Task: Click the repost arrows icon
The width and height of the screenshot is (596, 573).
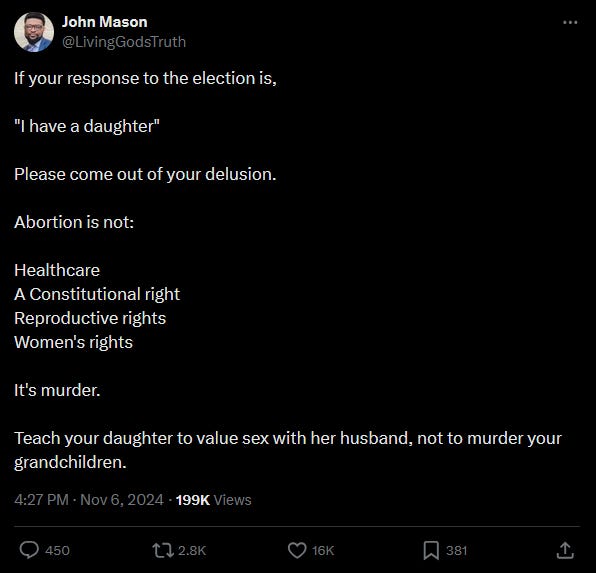Action: coord(163,550)
